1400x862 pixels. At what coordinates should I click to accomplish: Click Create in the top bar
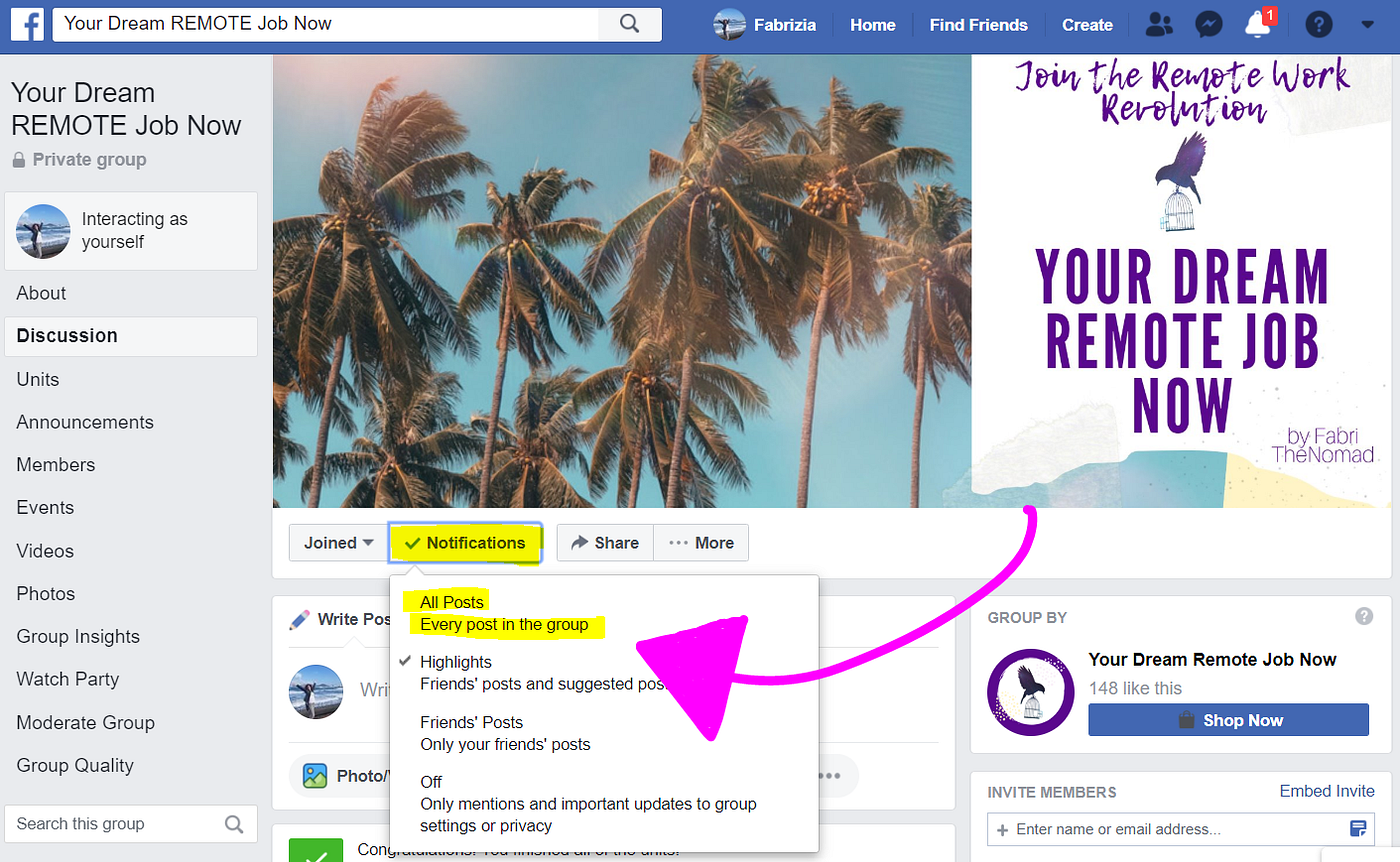pyautogui.click(x=1087, y=25)
